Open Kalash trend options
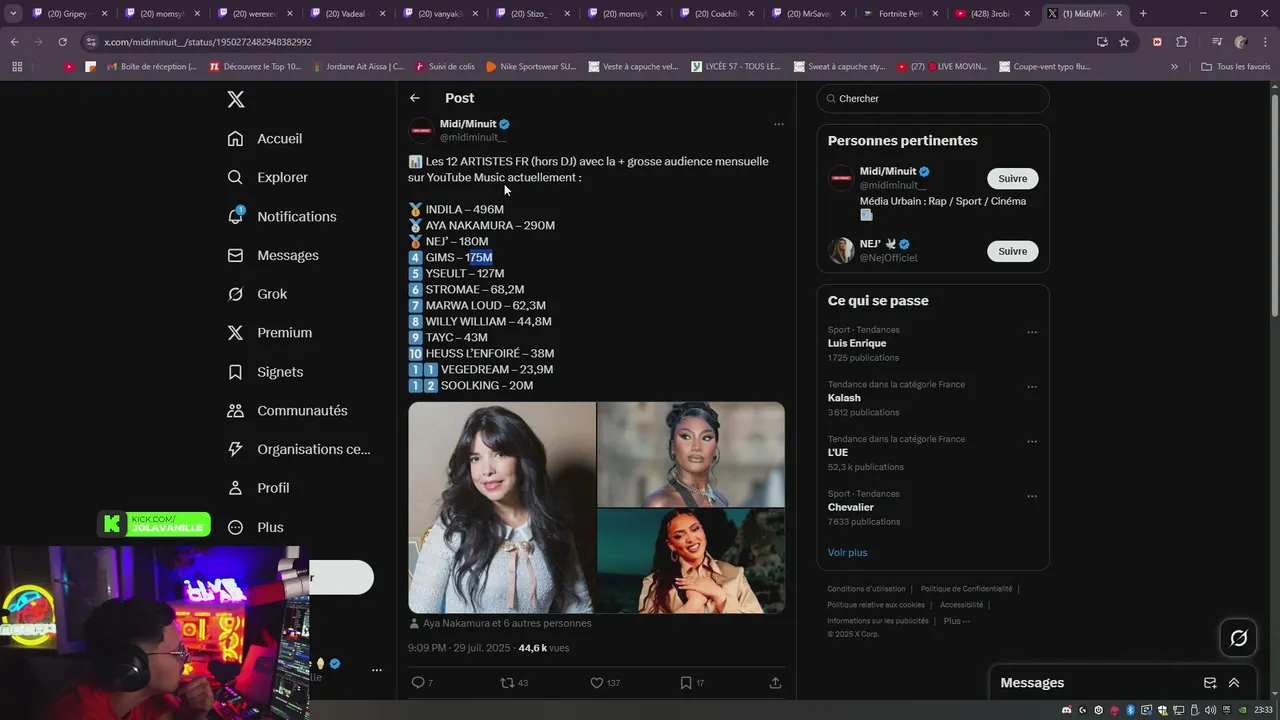The height and width of the screenshot is (720, 1280). [x=1032, y=388]
